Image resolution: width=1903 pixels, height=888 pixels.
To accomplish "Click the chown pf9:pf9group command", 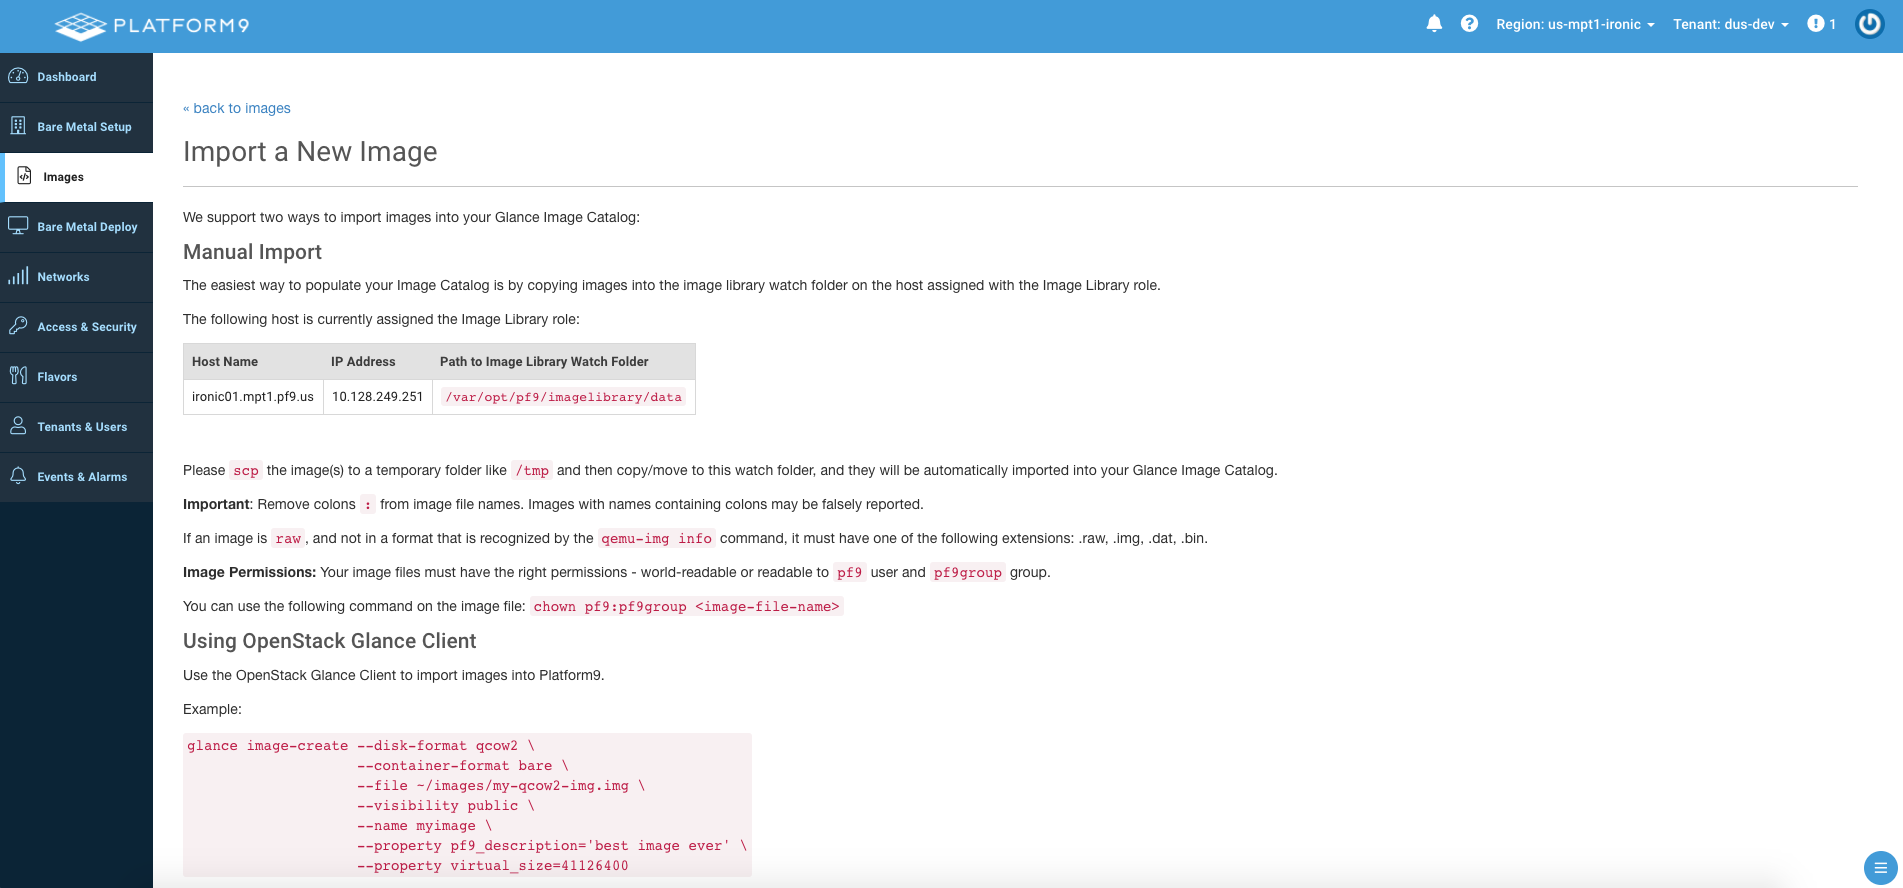I will coord(687,607).
